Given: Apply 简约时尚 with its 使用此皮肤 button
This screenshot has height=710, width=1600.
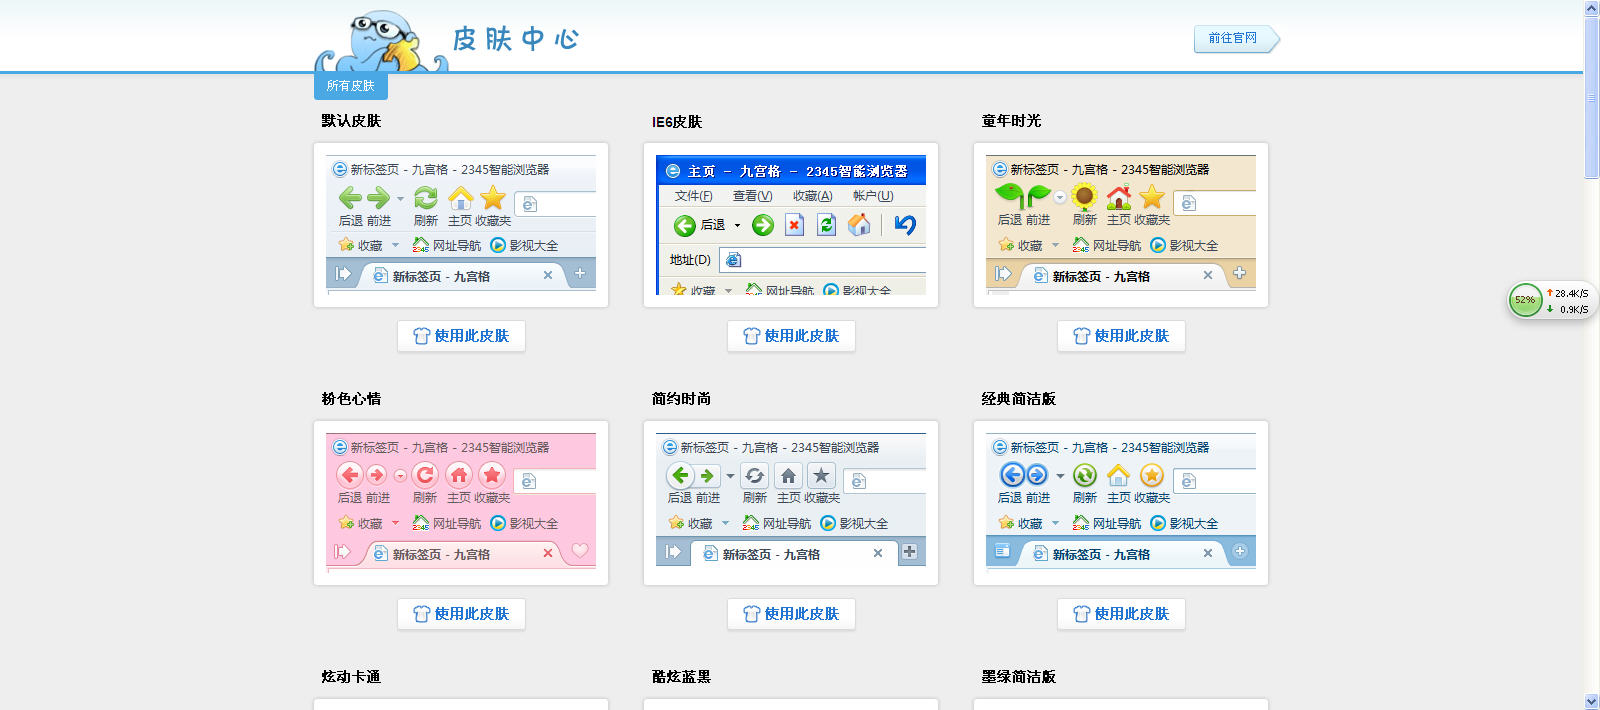Looking at the screenshot, I should click(x=791, y=614).
